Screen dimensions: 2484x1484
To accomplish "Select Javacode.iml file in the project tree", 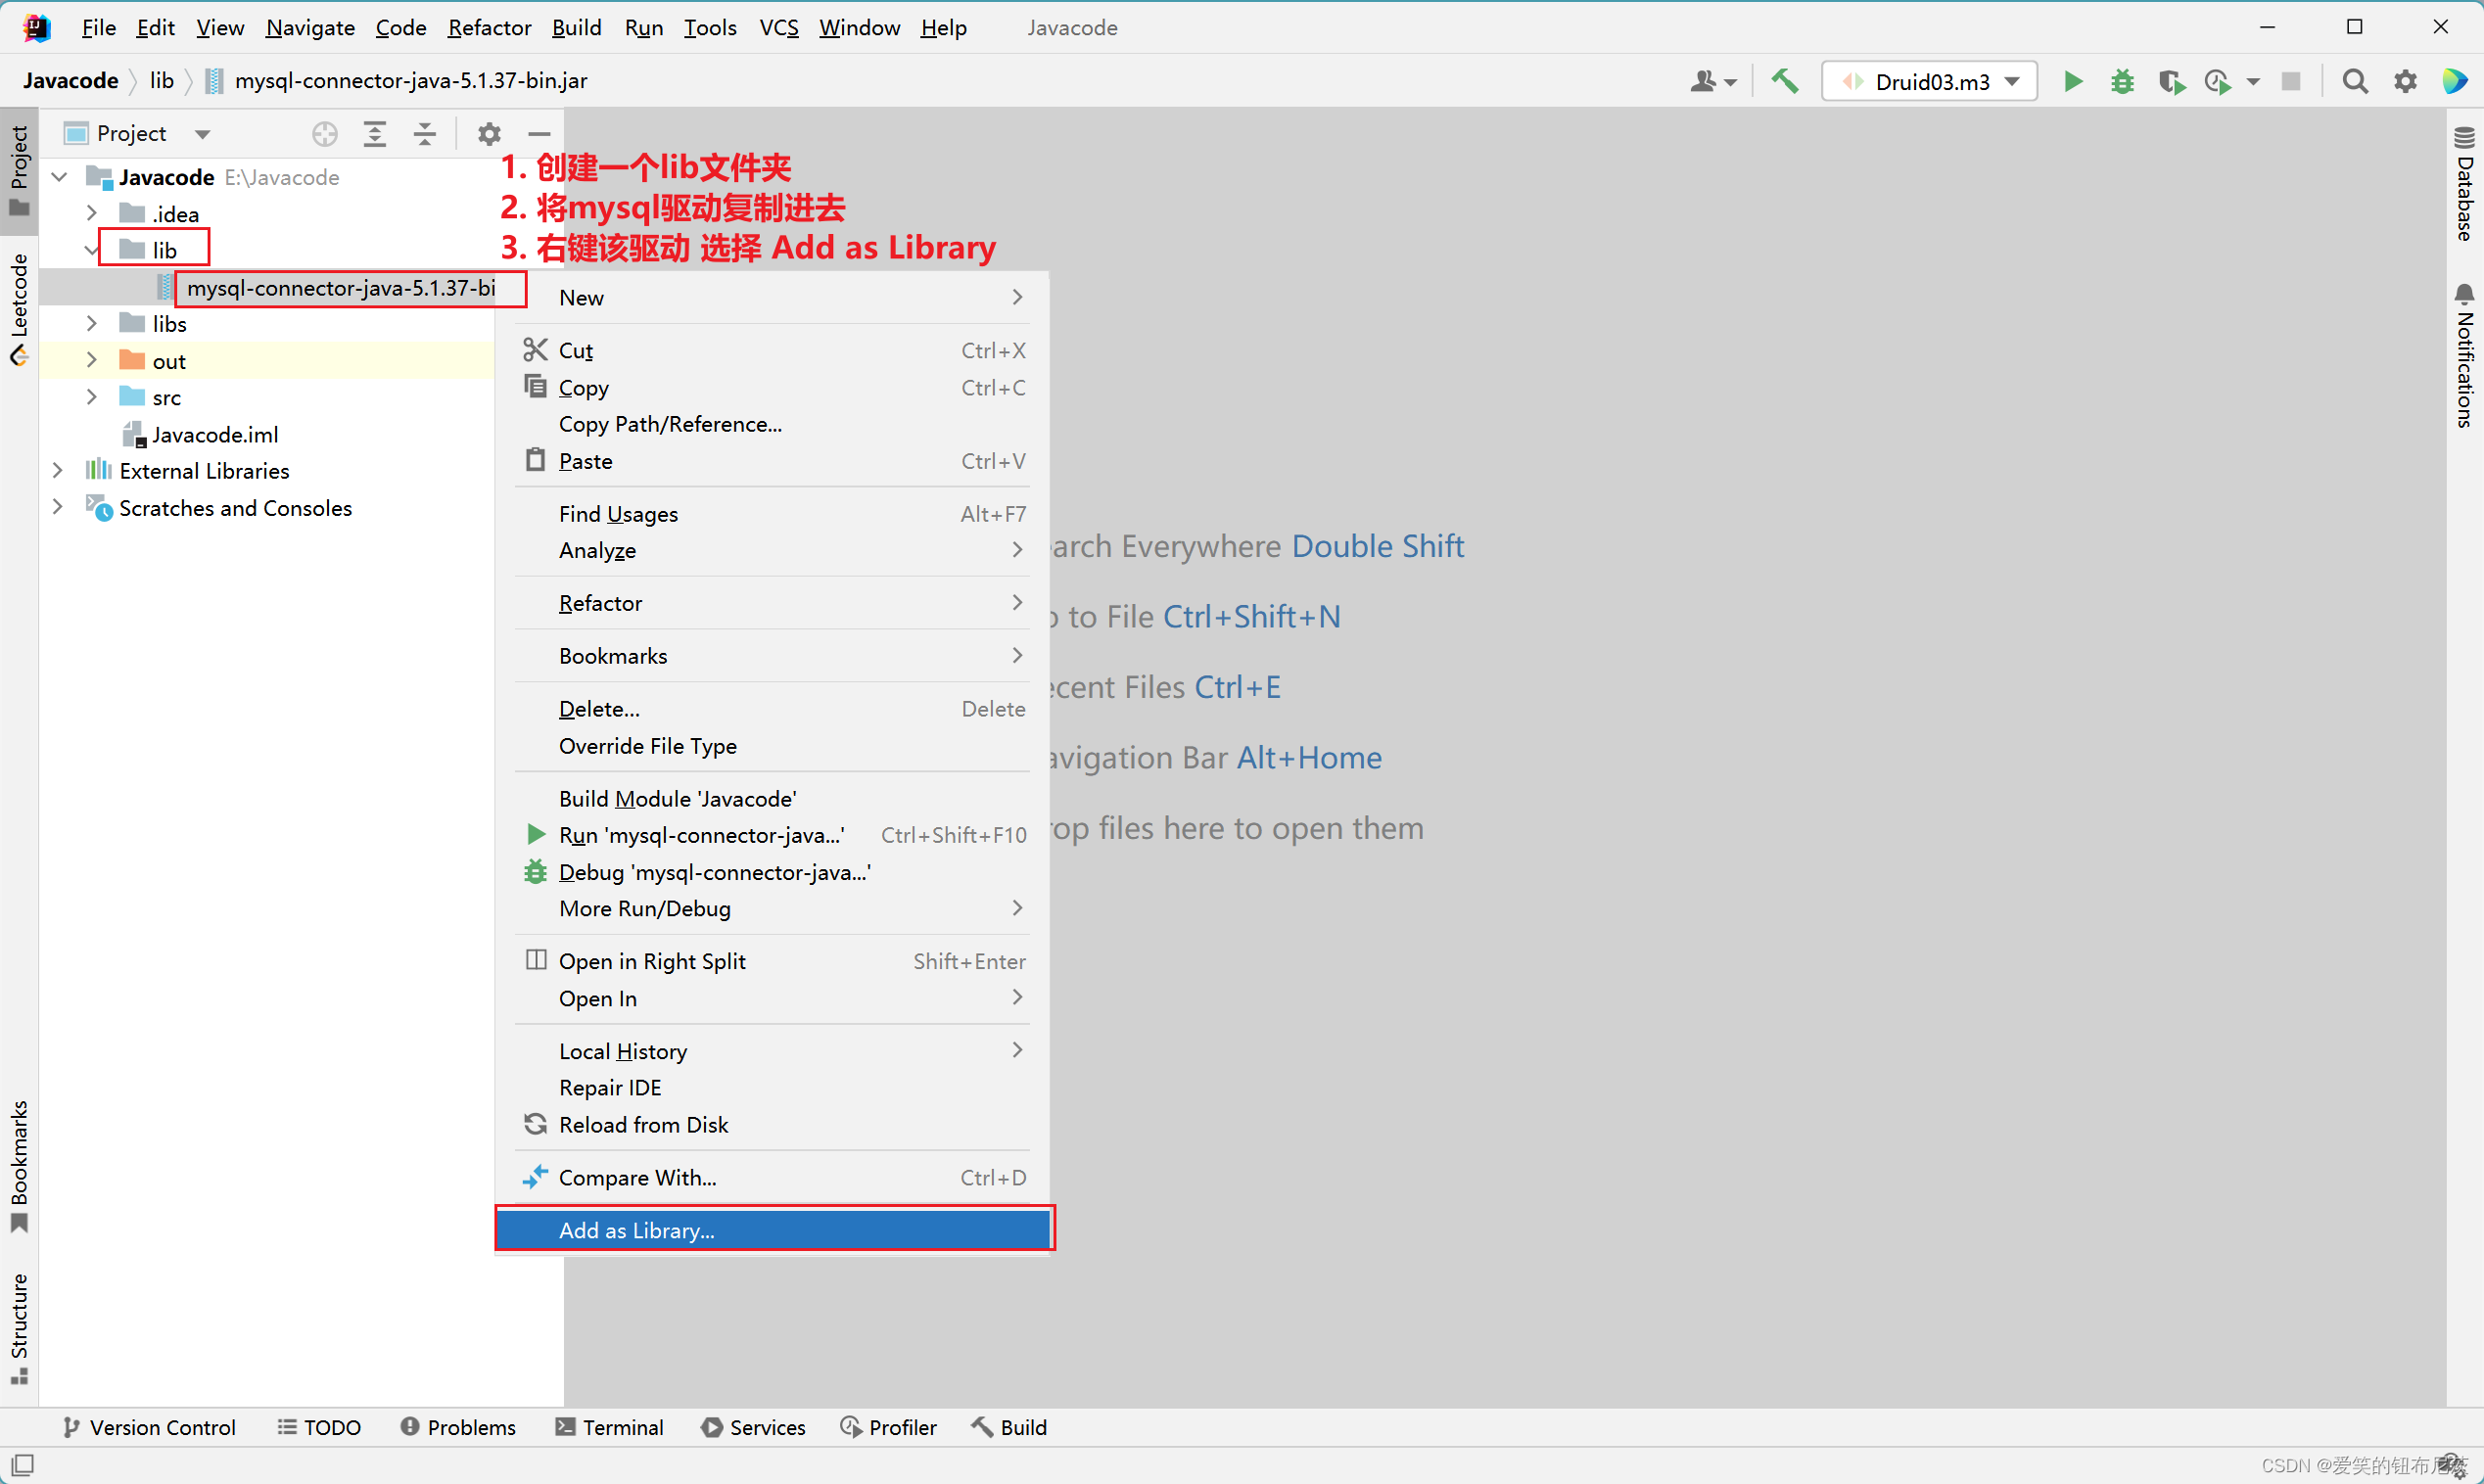I will [x=214, y=434].
